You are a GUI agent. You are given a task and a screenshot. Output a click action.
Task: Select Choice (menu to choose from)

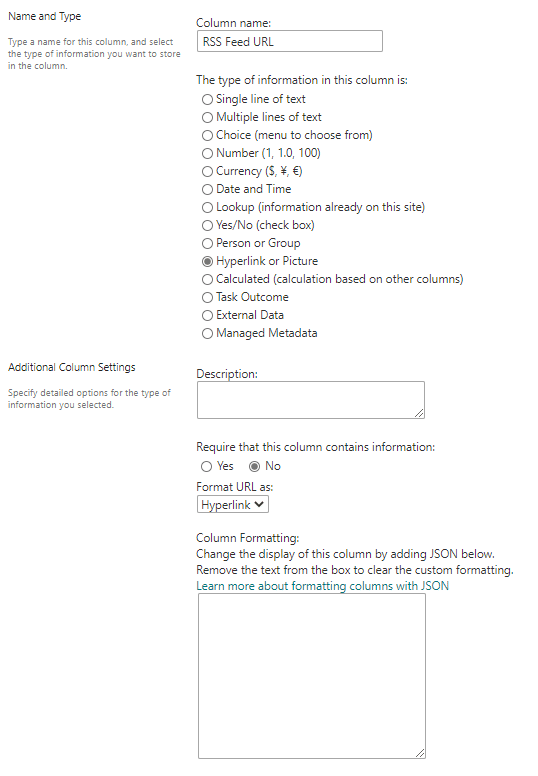tap(207, 135)
